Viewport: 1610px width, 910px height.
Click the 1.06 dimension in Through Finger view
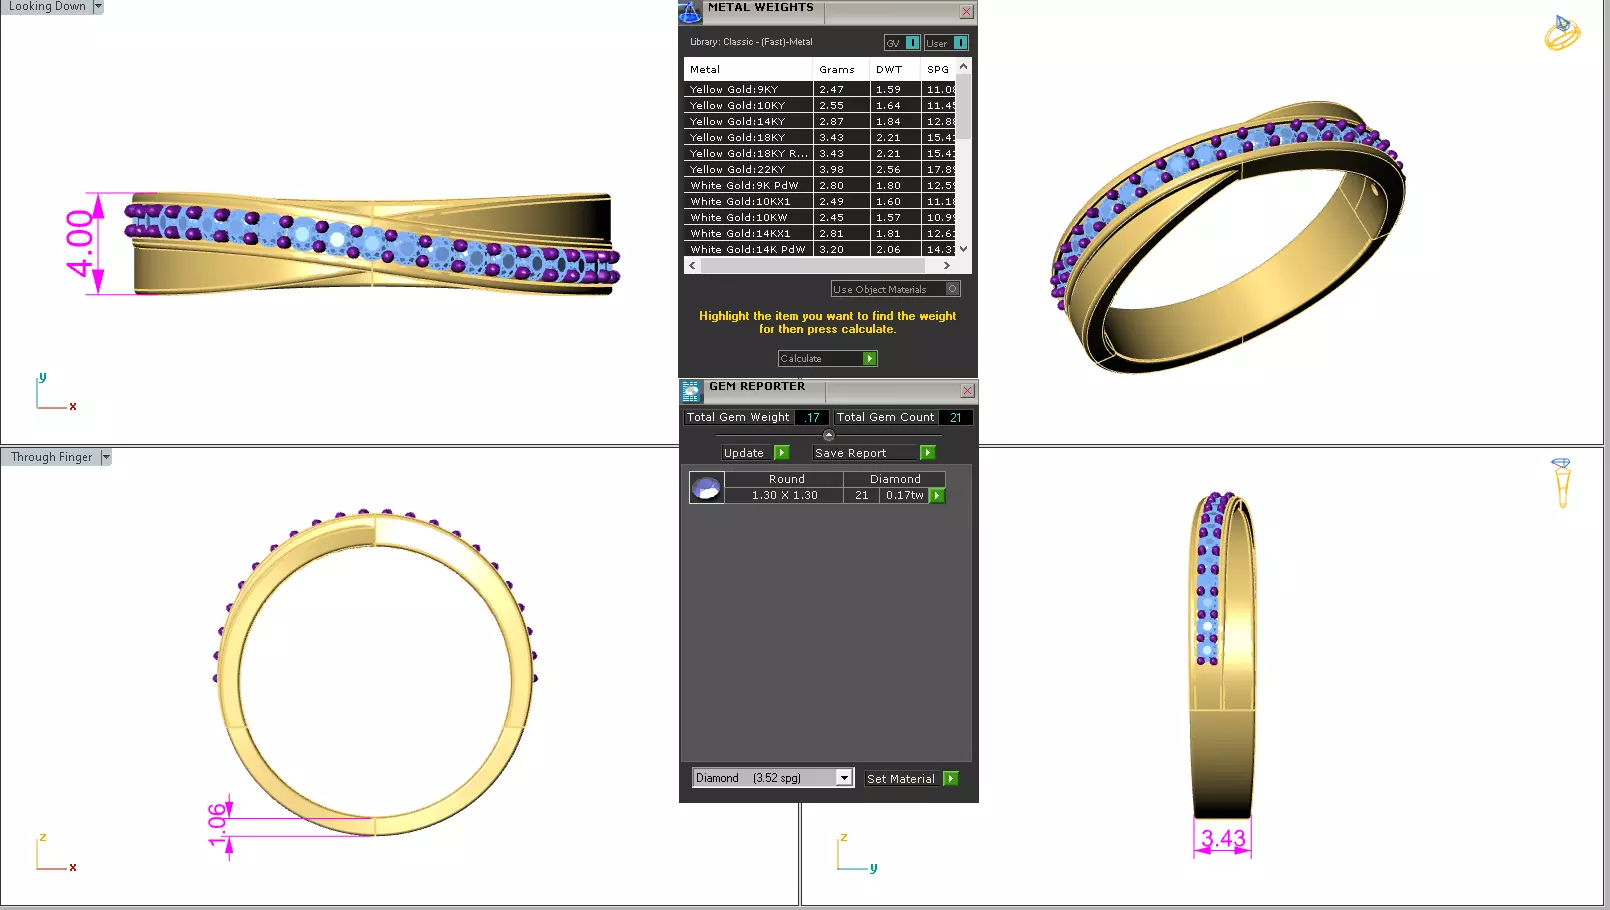coord(218,825)
